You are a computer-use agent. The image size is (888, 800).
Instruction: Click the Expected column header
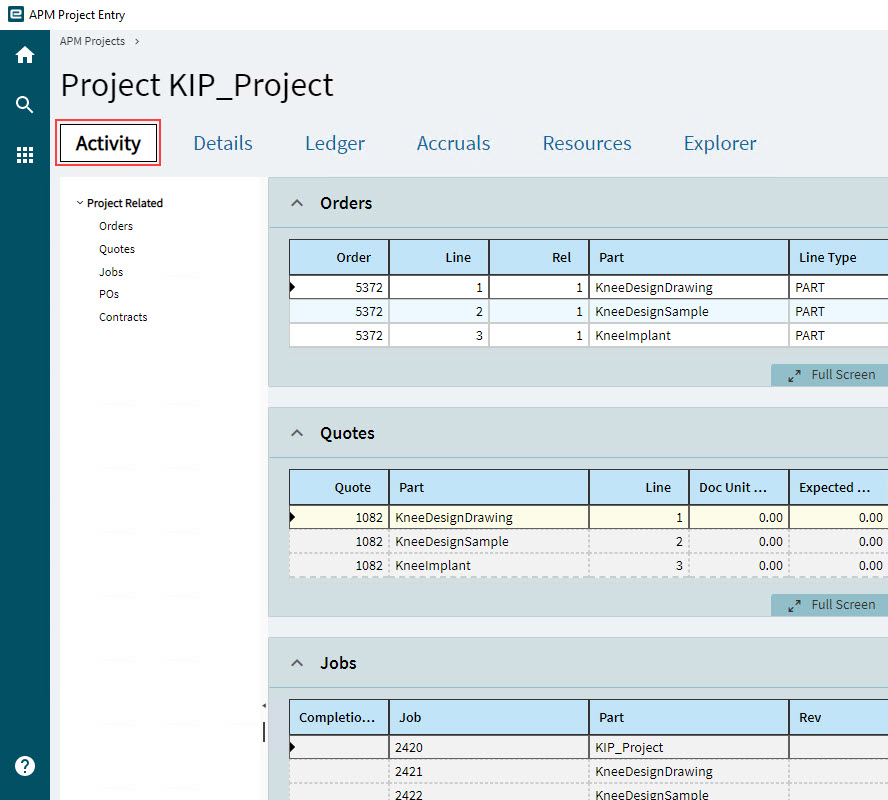[839, 487]
